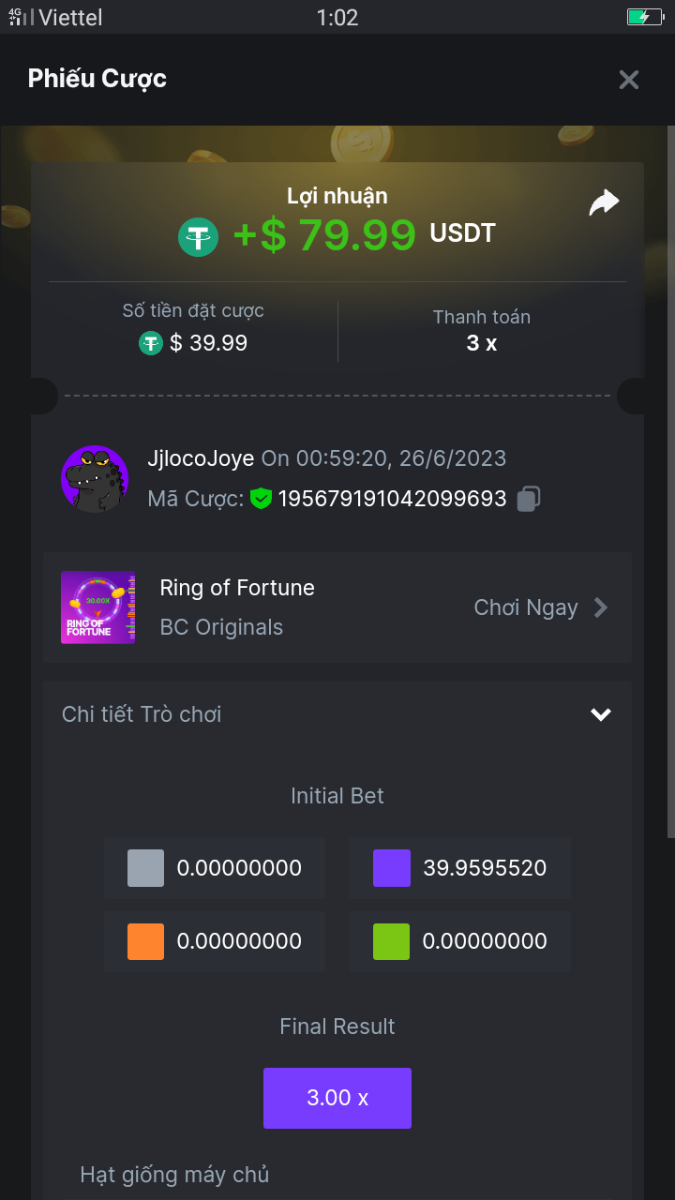The image size is (675, 1200).
Task: Click the purple 3.00 x result button
Action: pos(337,1098)
